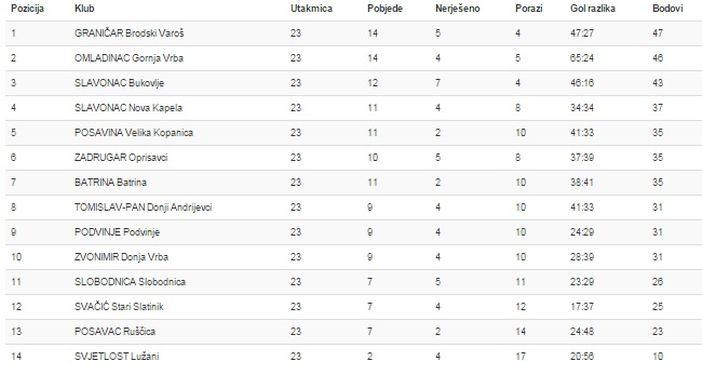The image size is (702, 375).
Task: Click POSAVINA Velika Kopanica club name
Action: pyautogui.click(x=134, y=133)
